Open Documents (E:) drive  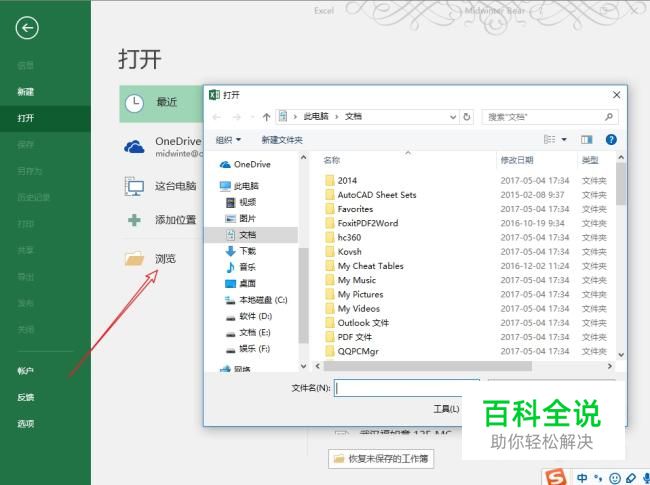tap(248, 332)
